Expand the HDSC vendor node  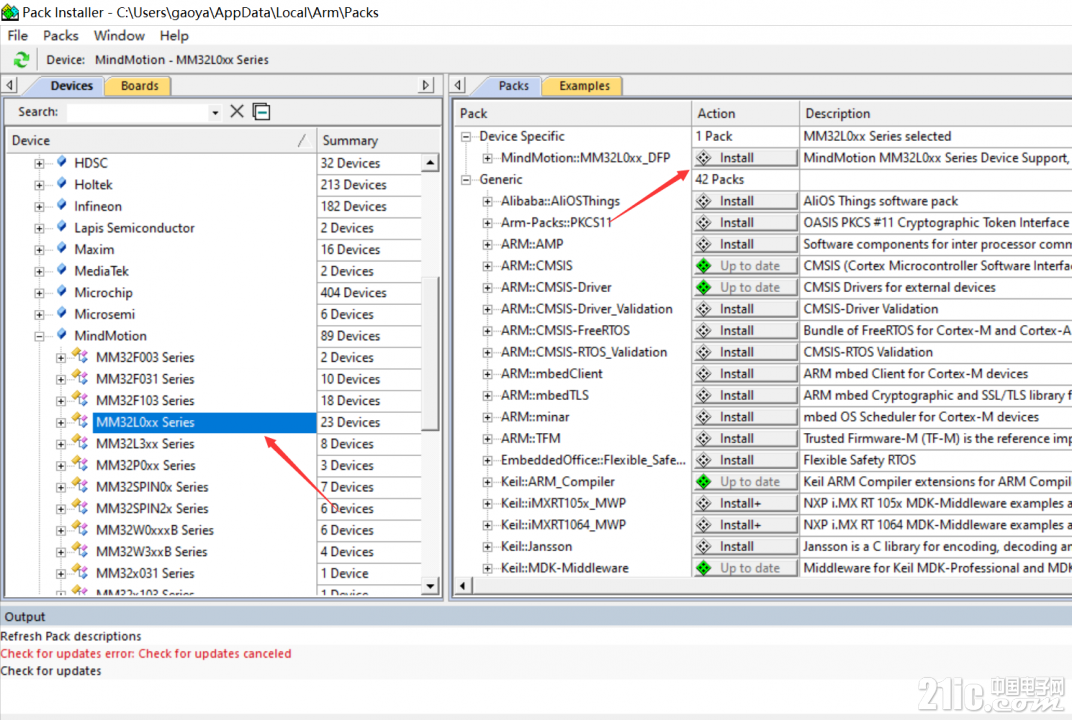click(x=40, y=163)
